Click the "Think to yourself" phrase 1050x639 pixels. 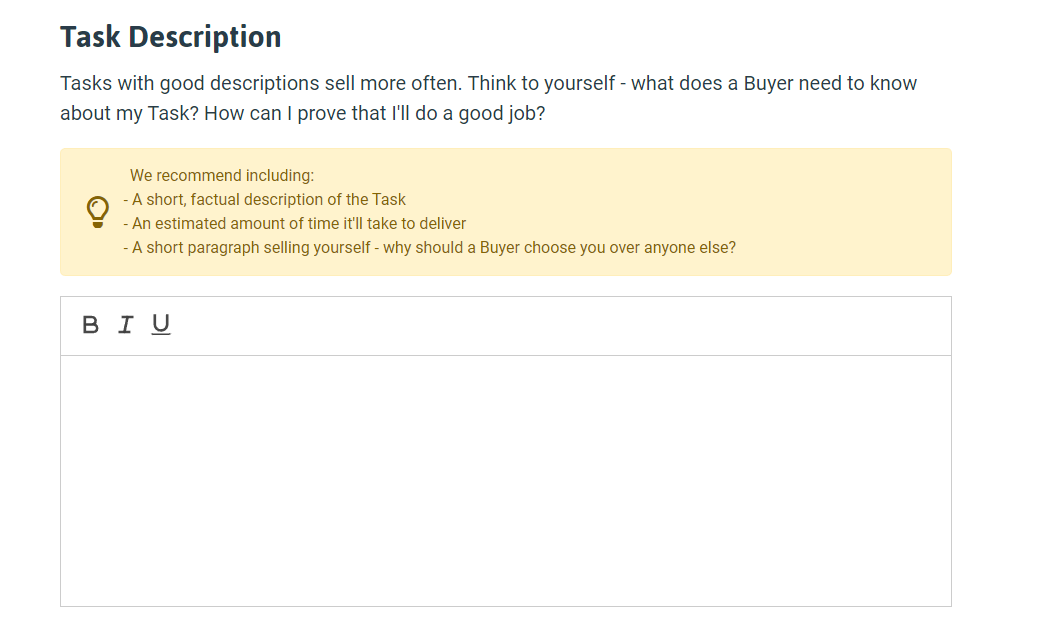[541, 84]
